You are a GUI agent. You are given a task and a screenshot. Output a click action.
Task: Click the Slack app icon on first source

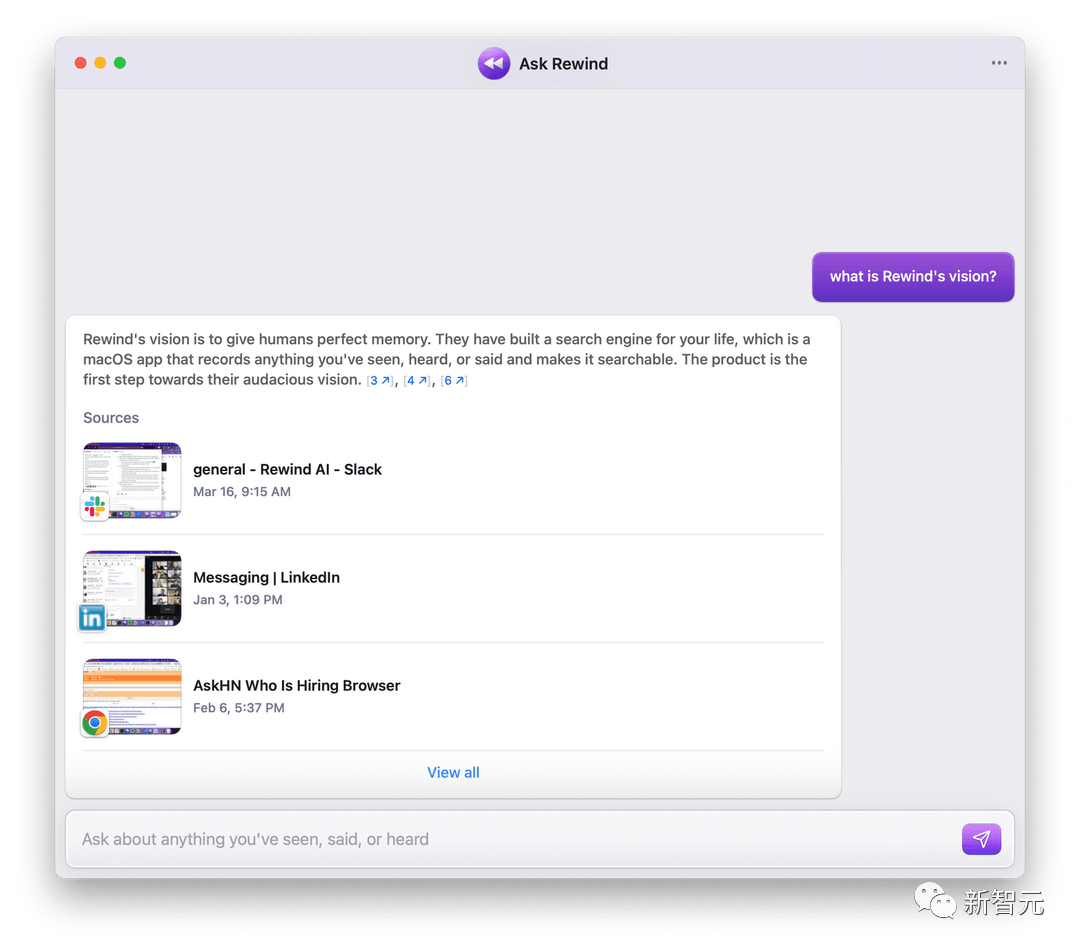(x=95, y=507)
